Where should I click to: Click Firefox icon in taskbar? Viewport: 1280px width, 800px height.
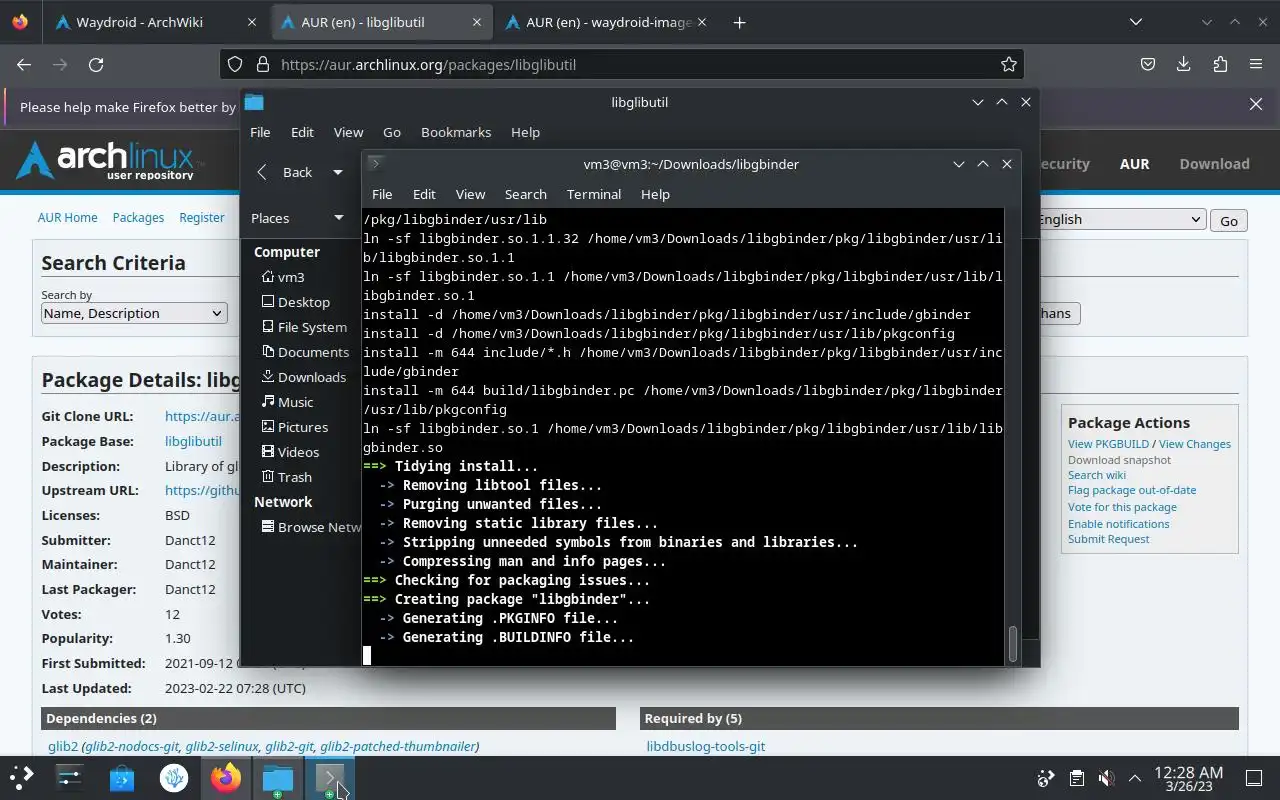tap(226, 777)
